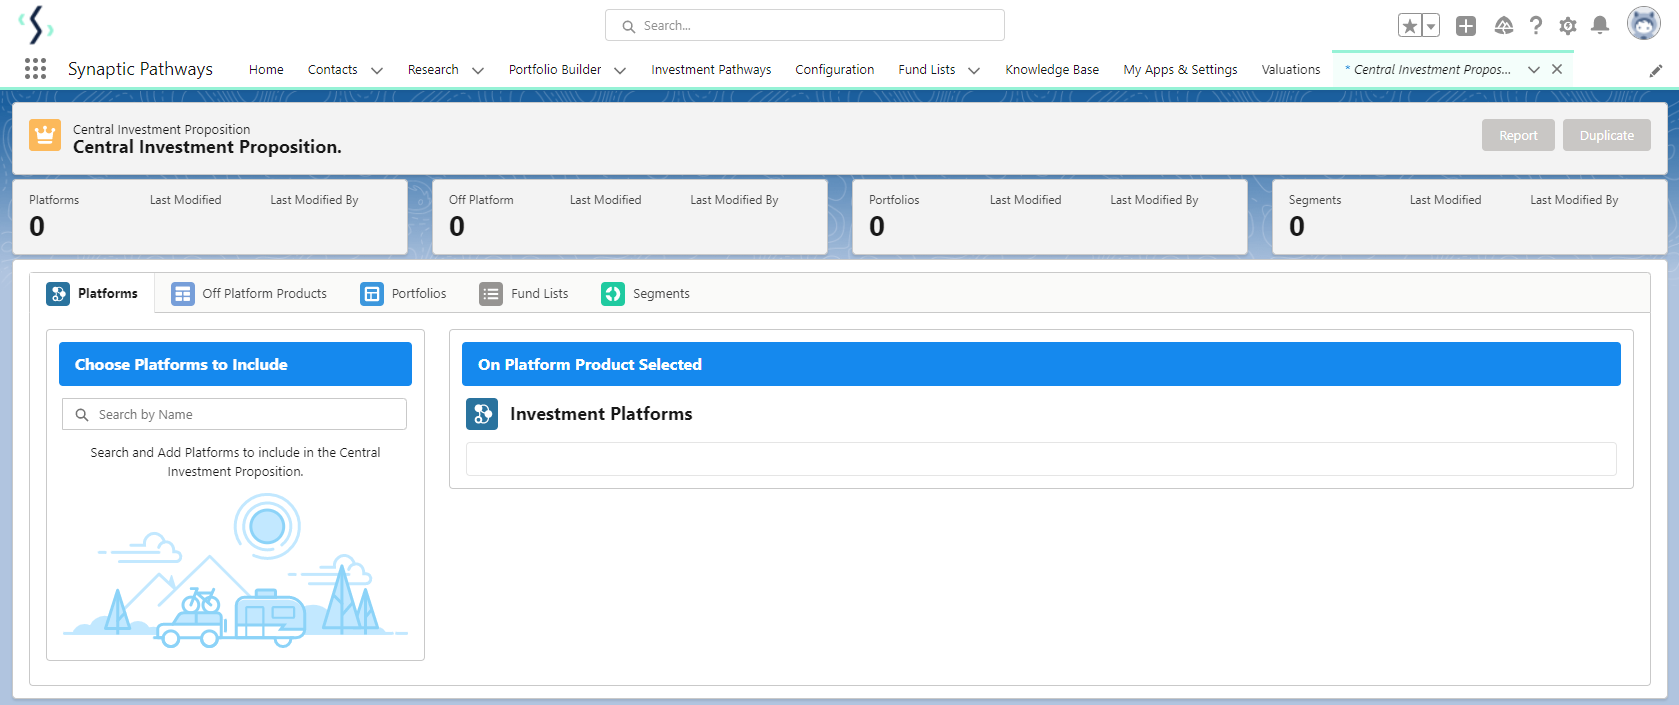
Task: Expand the Contacts menu chevron
Action: tap(377, 70)
